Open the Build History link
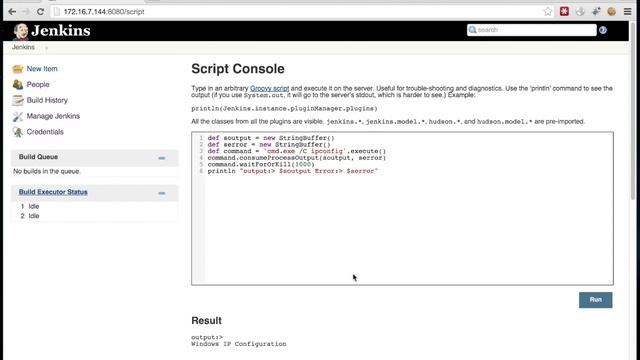The width and height of the screenshot is (640, 360). (x=47, y=100)
